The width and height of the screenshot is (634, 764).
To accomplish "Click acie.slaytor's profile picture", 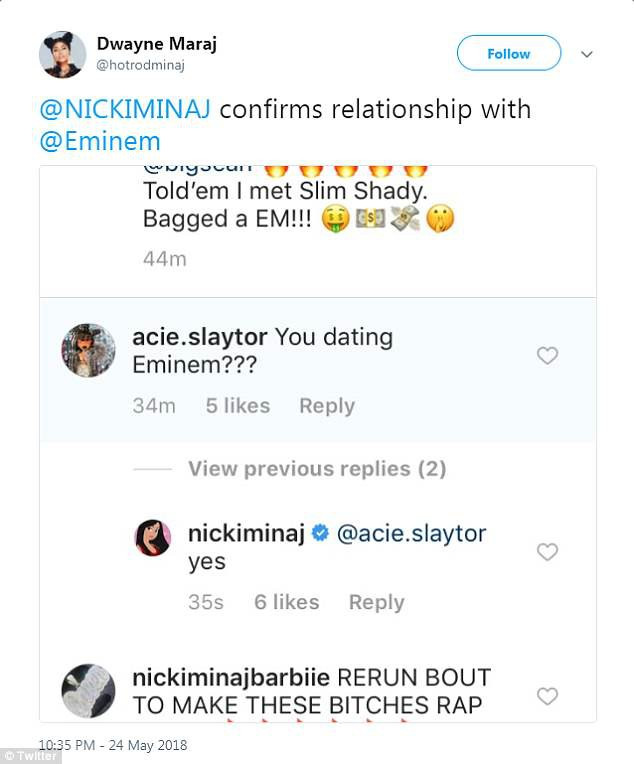I will pos(89,350).
